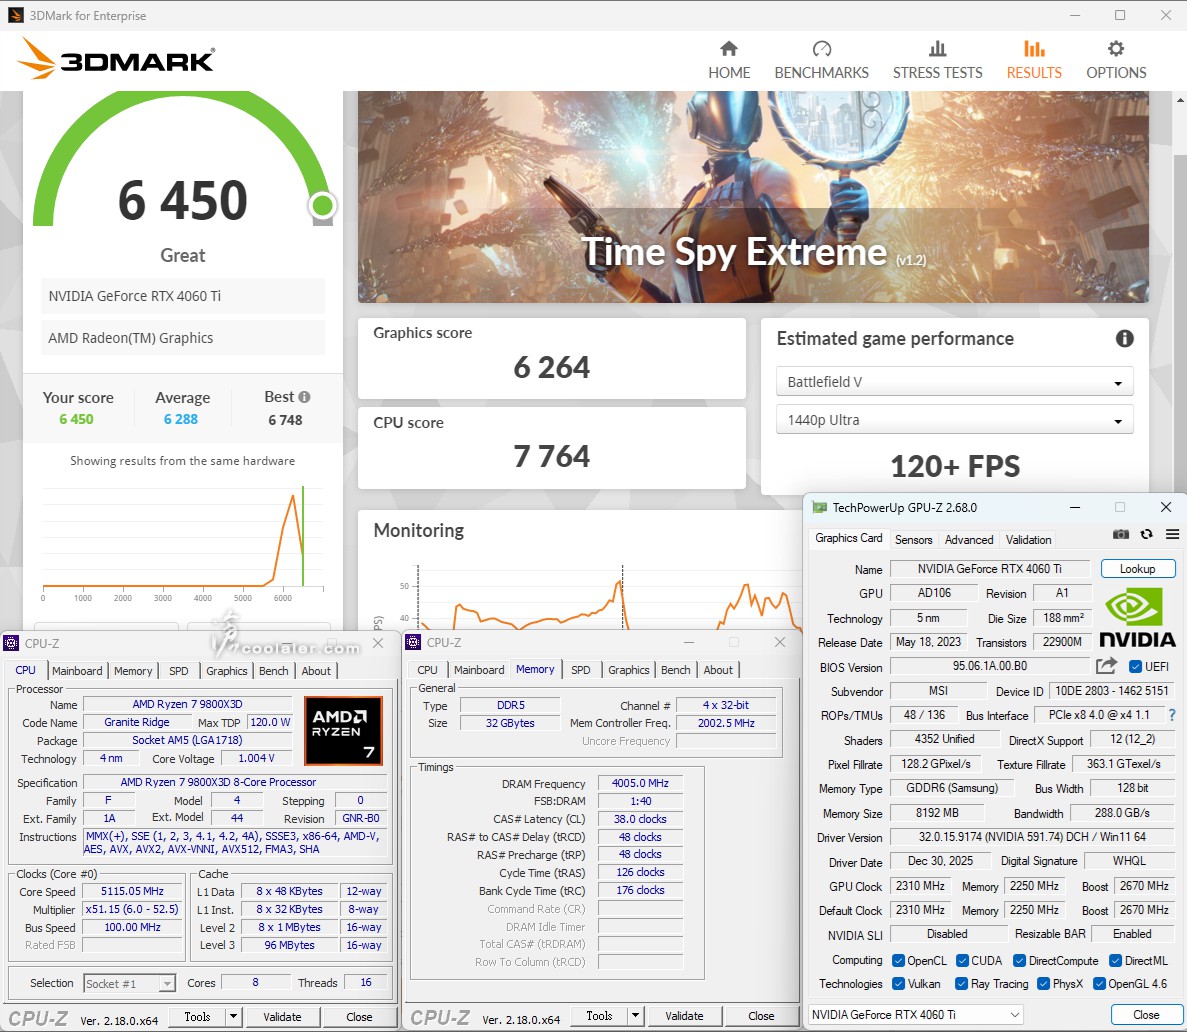Go to 3DMark Home
Image resolution: width=1187 pixels, height=1032 pixels.
729,61
